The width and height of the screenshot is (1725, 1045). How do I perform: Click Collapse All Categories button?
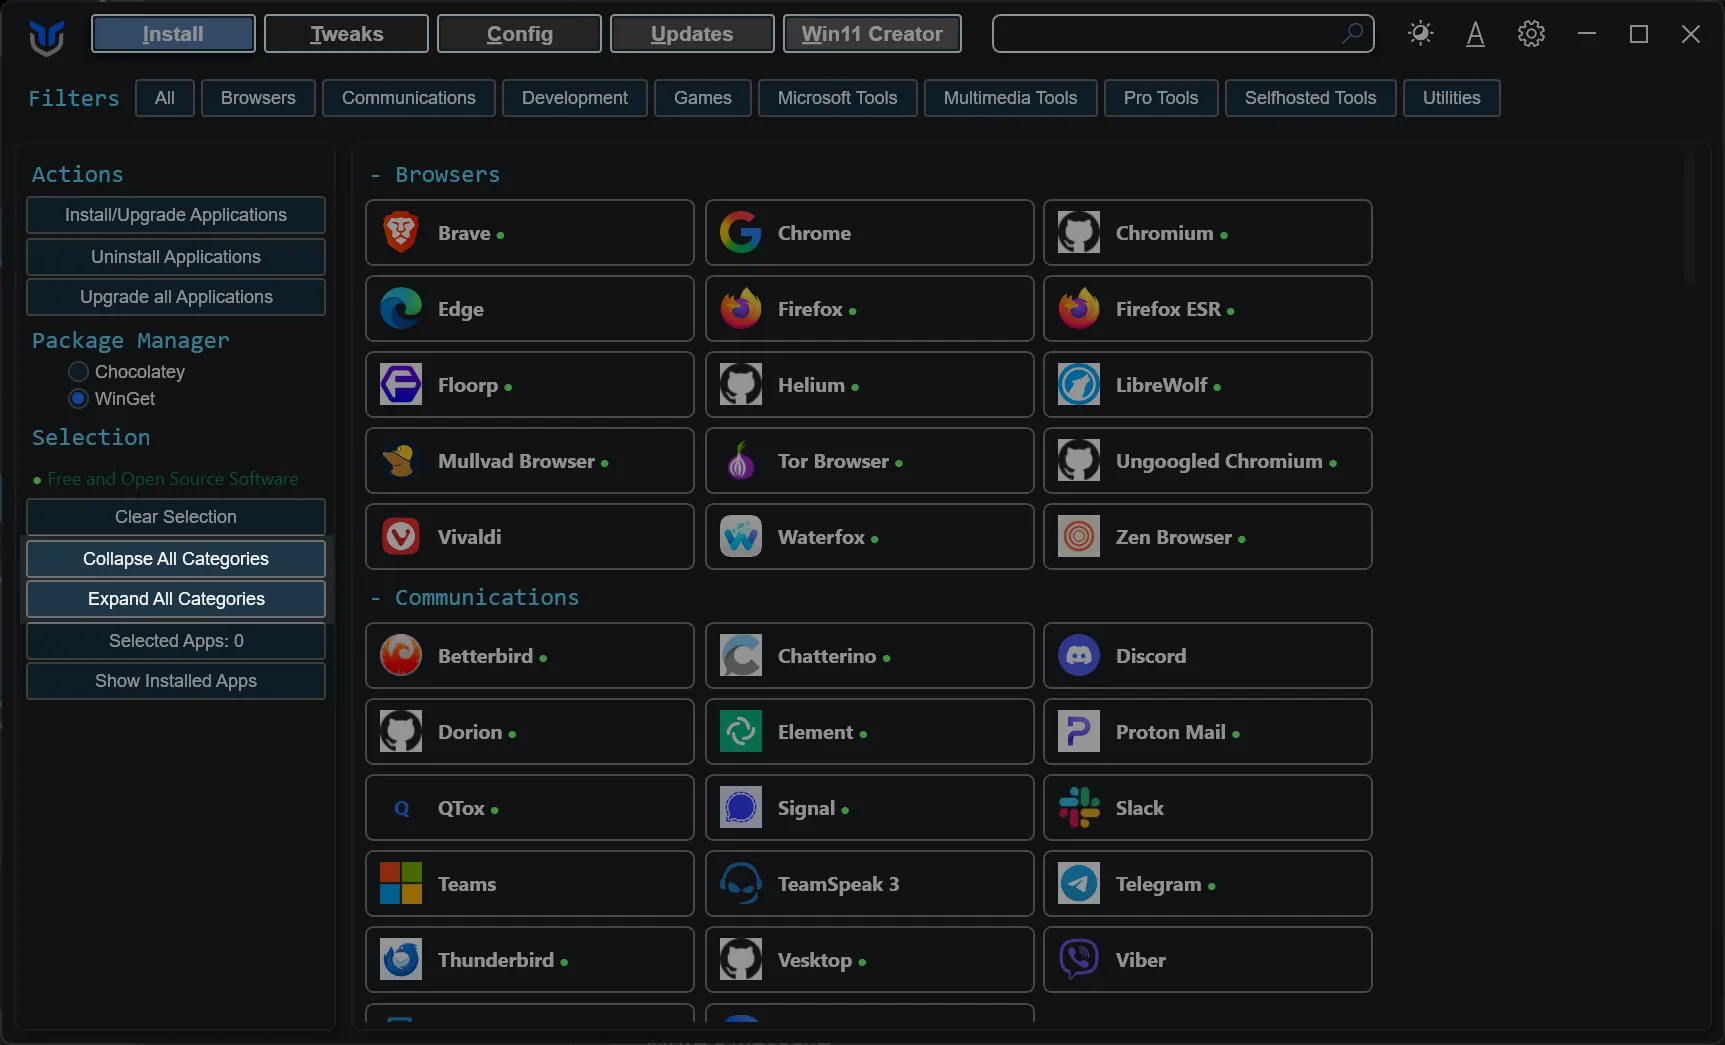coord(176,559)
